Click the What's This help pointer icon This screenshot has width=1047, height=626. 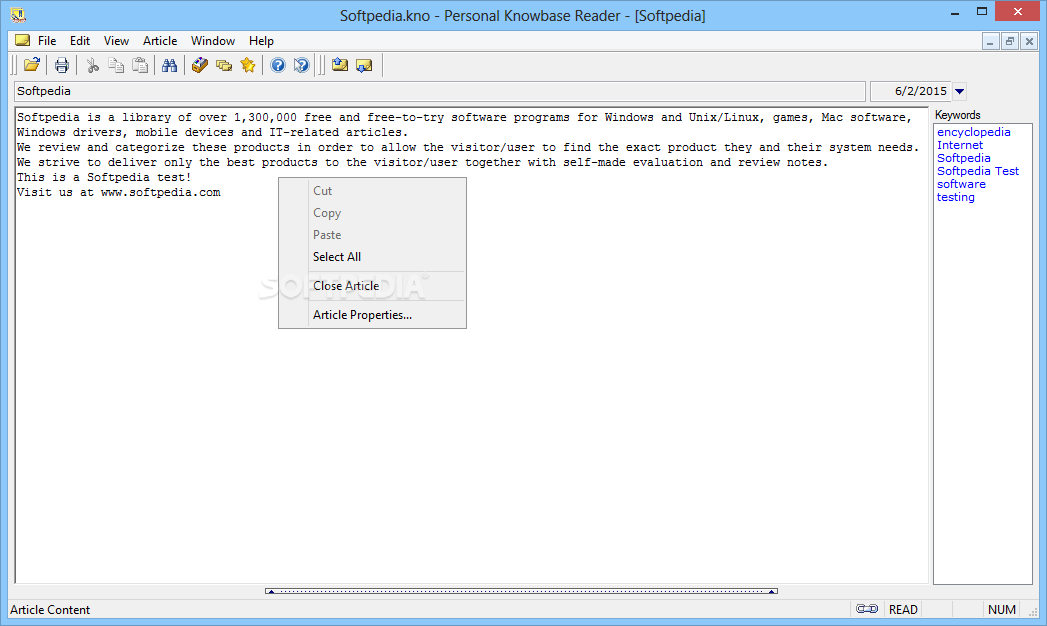coord(302,65)
